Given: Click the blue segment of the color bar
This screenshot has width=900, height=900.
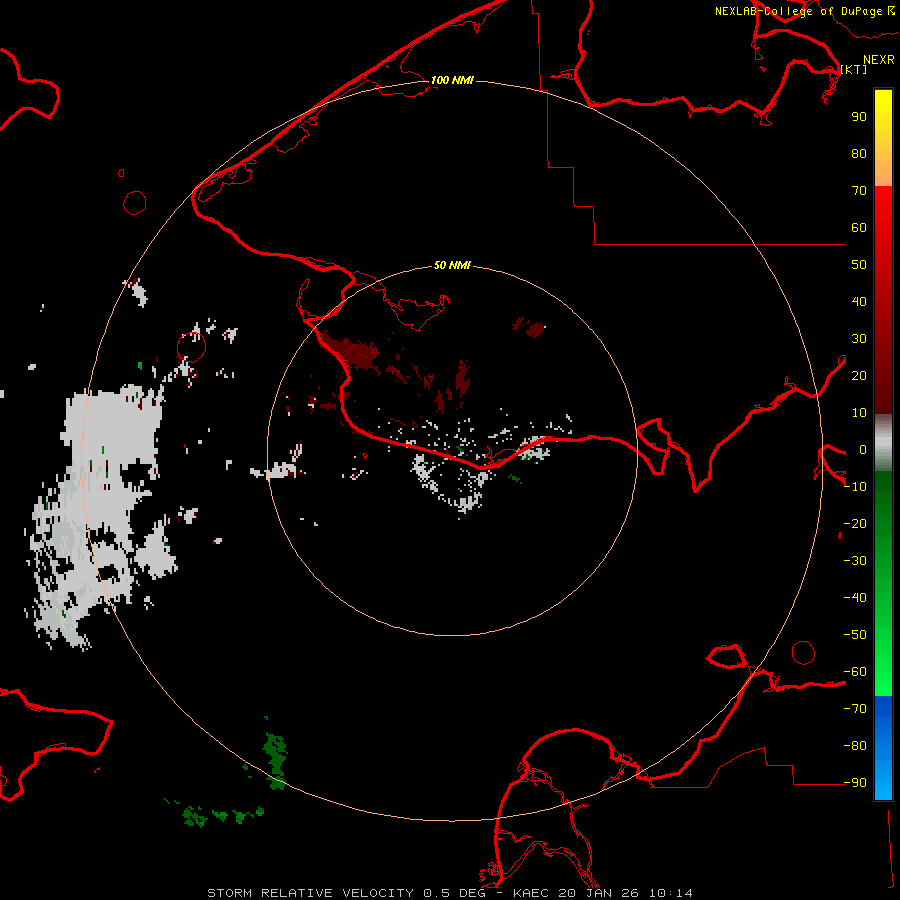Looking at the screenshot, I should point(883,747).
